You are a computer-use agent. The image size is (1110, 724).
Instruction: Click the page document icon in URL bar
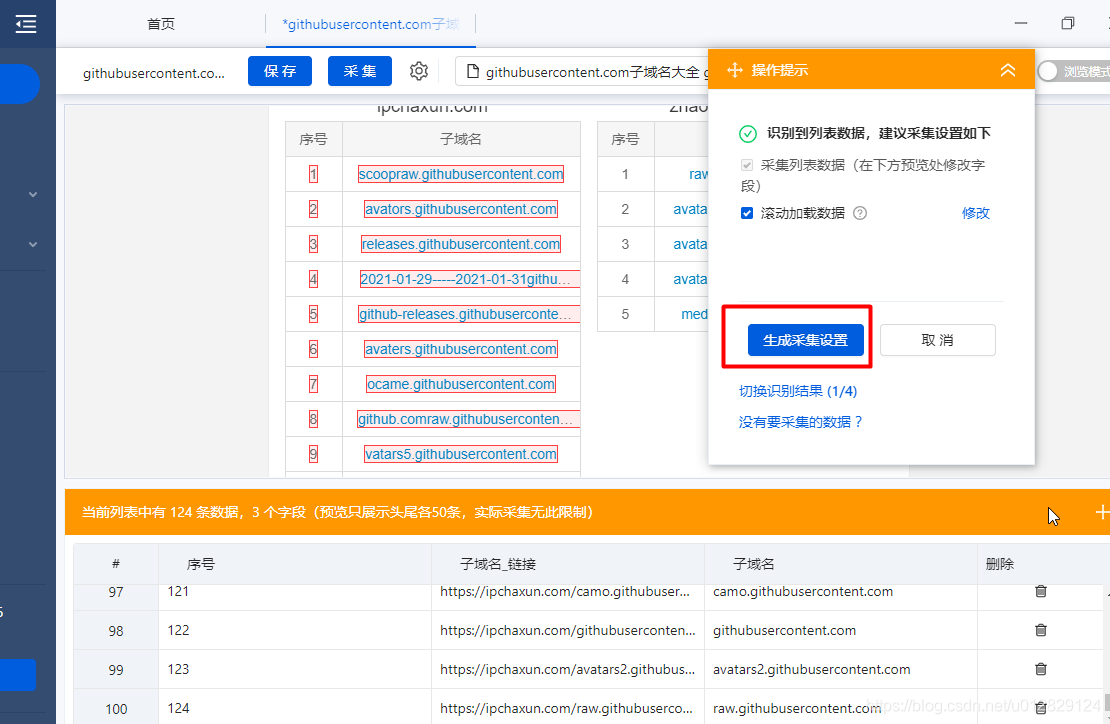473,71
